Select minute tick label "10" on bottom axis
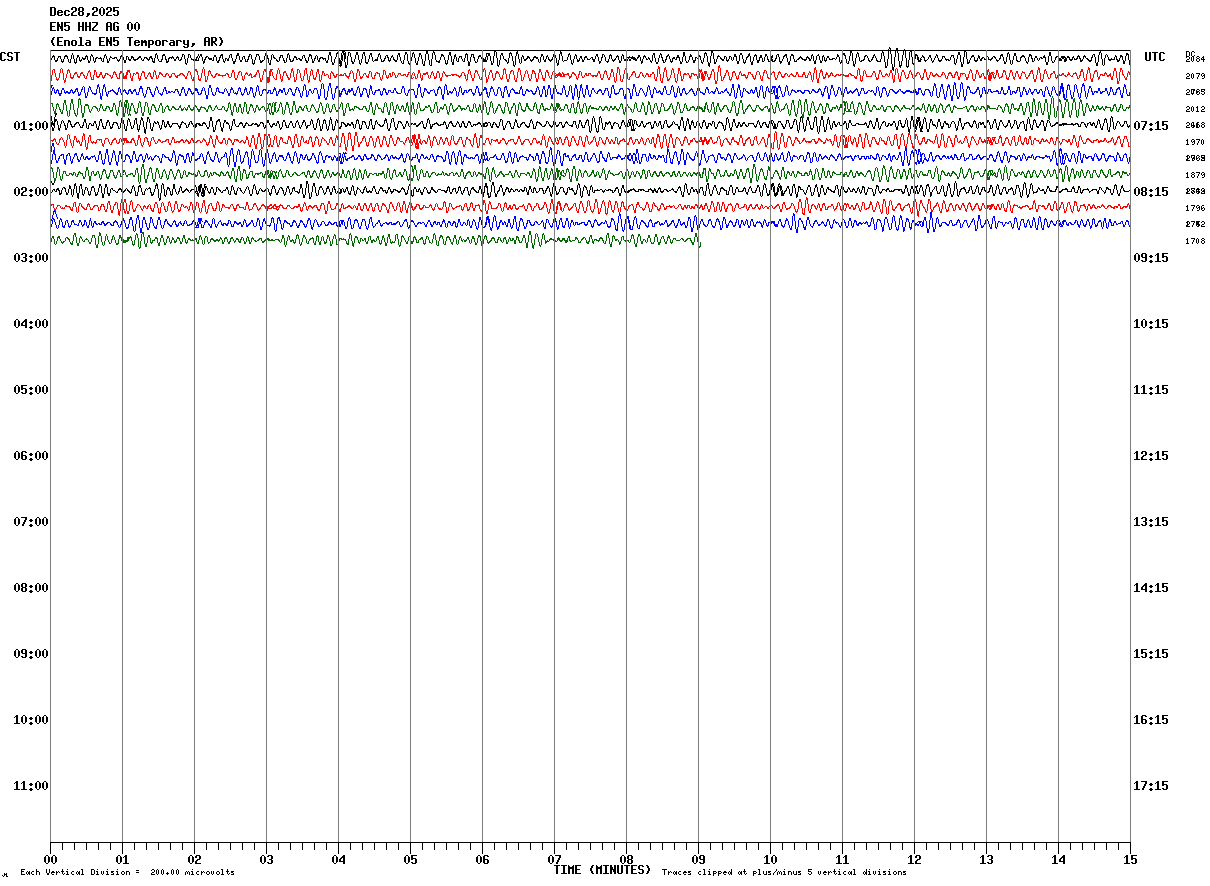1210x886 pixels. tap(770, 860)
